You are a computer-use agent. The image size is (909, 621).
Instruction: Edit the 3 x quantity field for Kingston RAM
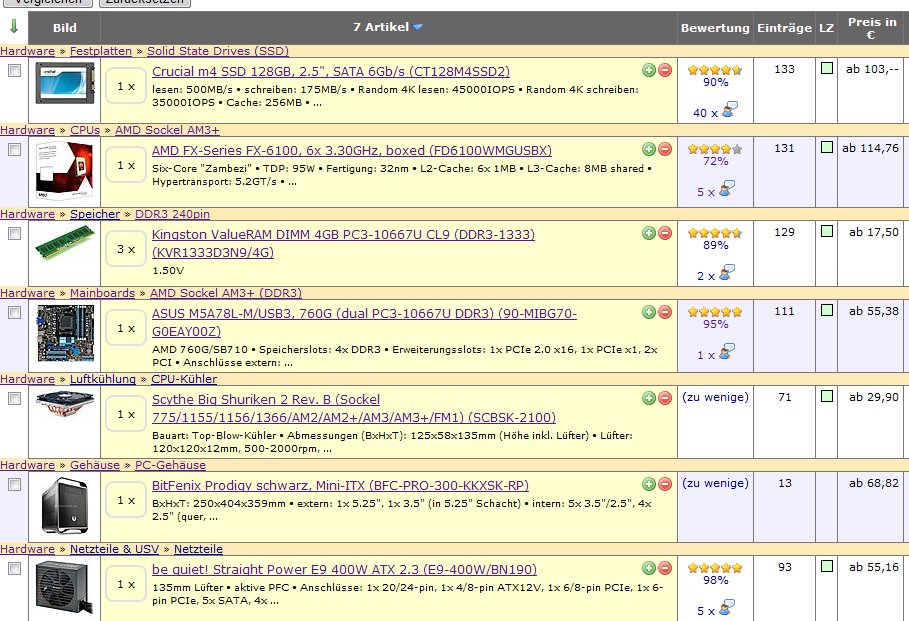coord(126,249)
